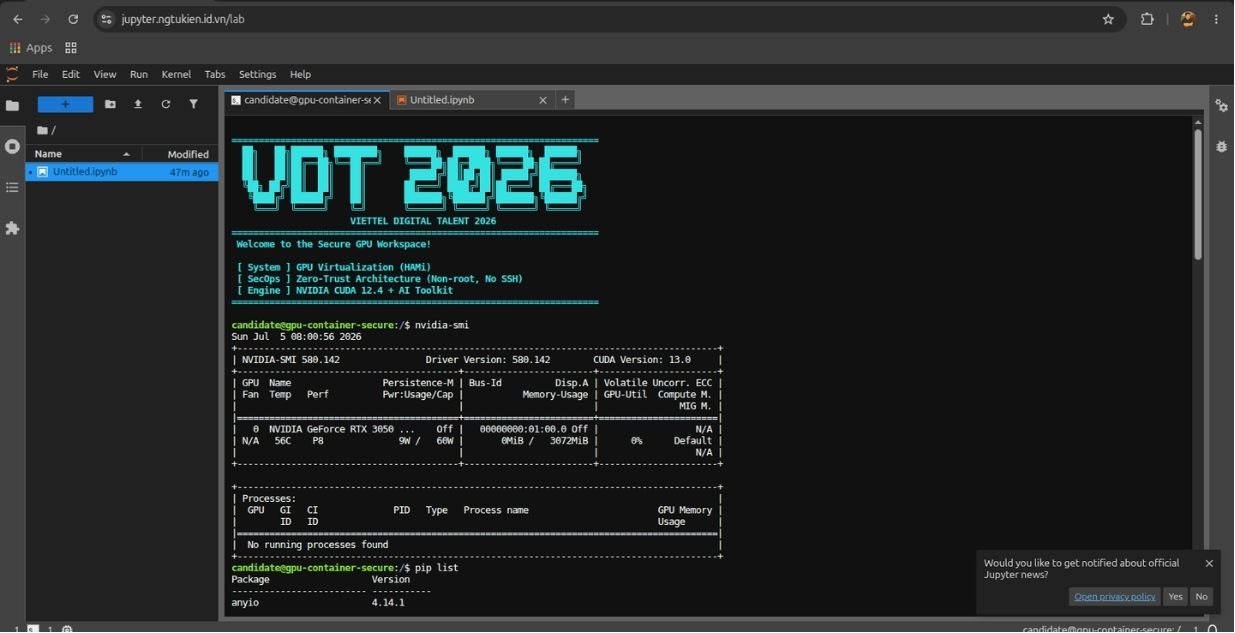
Task: Bookmark this page with the star icon
Action: click(1108, 19)
